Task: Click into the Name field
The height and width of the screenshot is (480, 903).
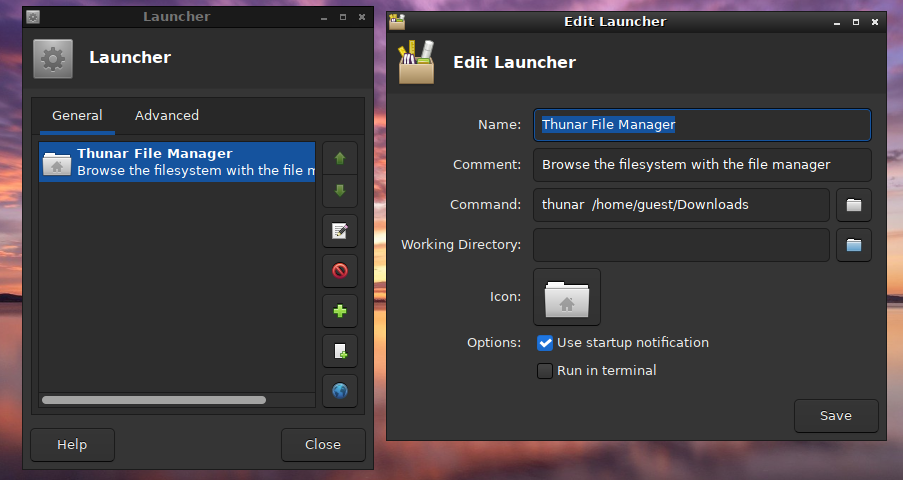Action: (x=702, y=125)
